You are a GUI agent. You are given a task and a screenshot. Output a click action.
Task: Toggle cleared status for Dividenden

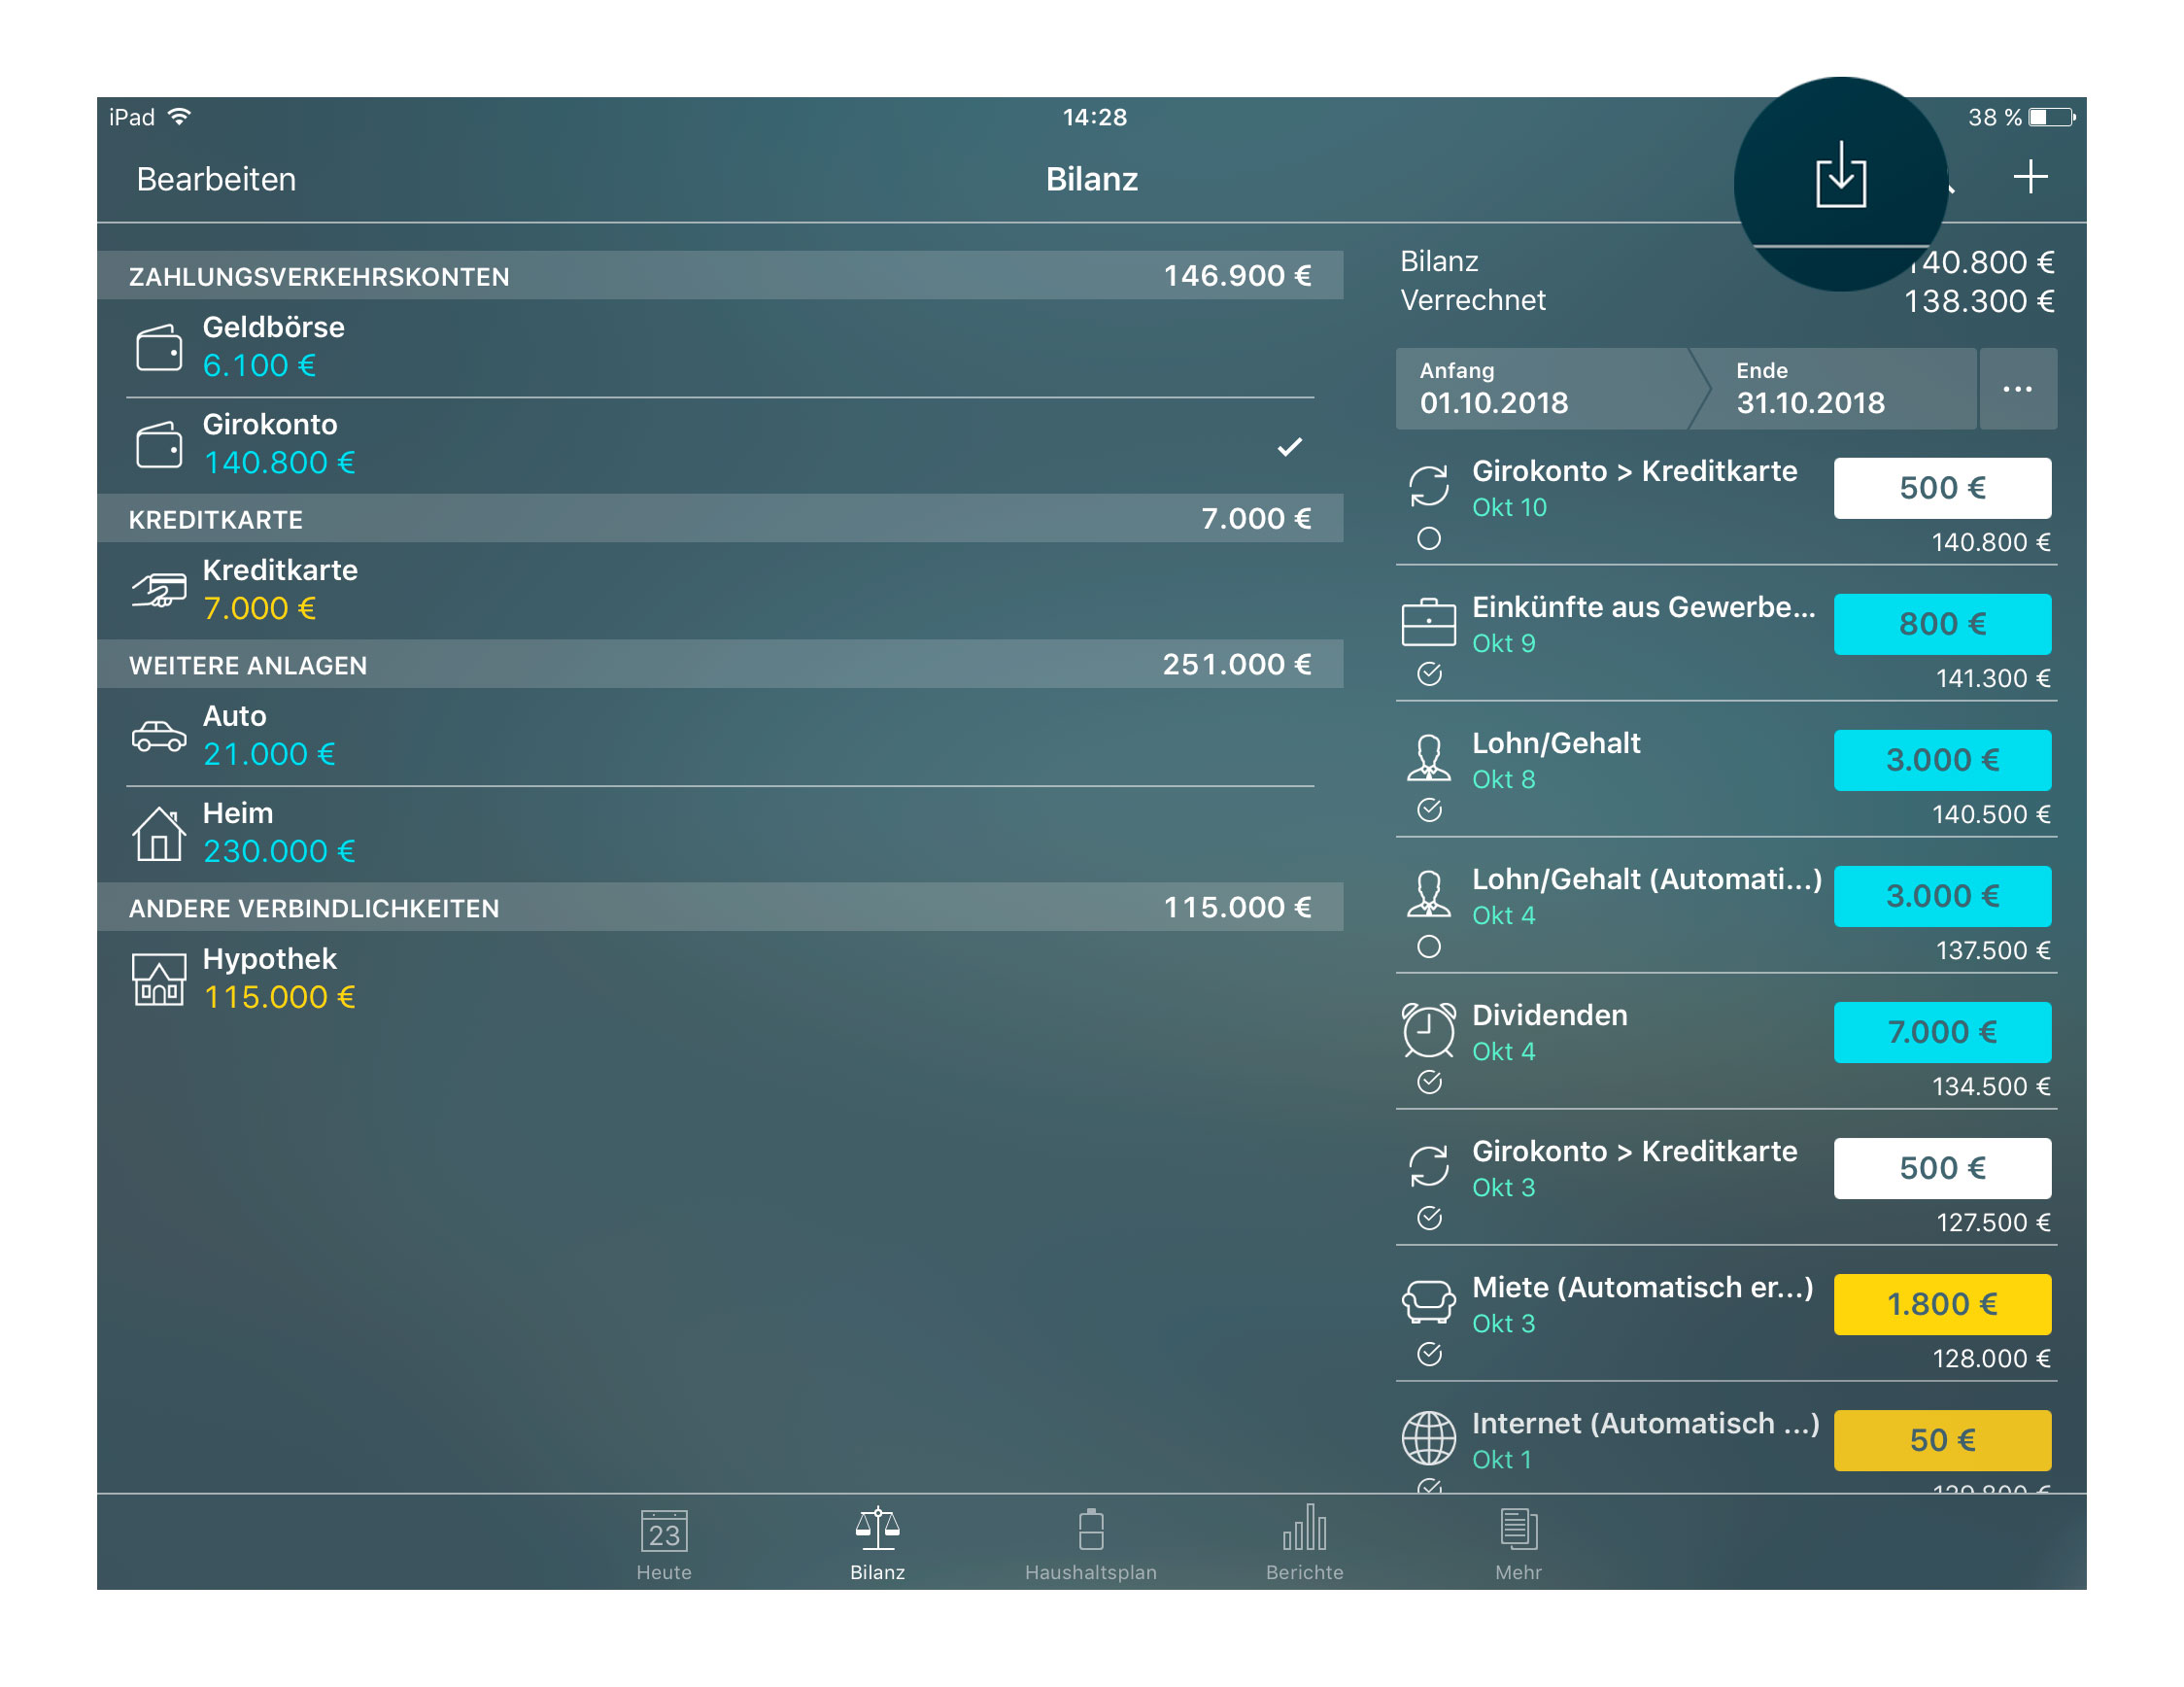[x=1429, y=1082]
